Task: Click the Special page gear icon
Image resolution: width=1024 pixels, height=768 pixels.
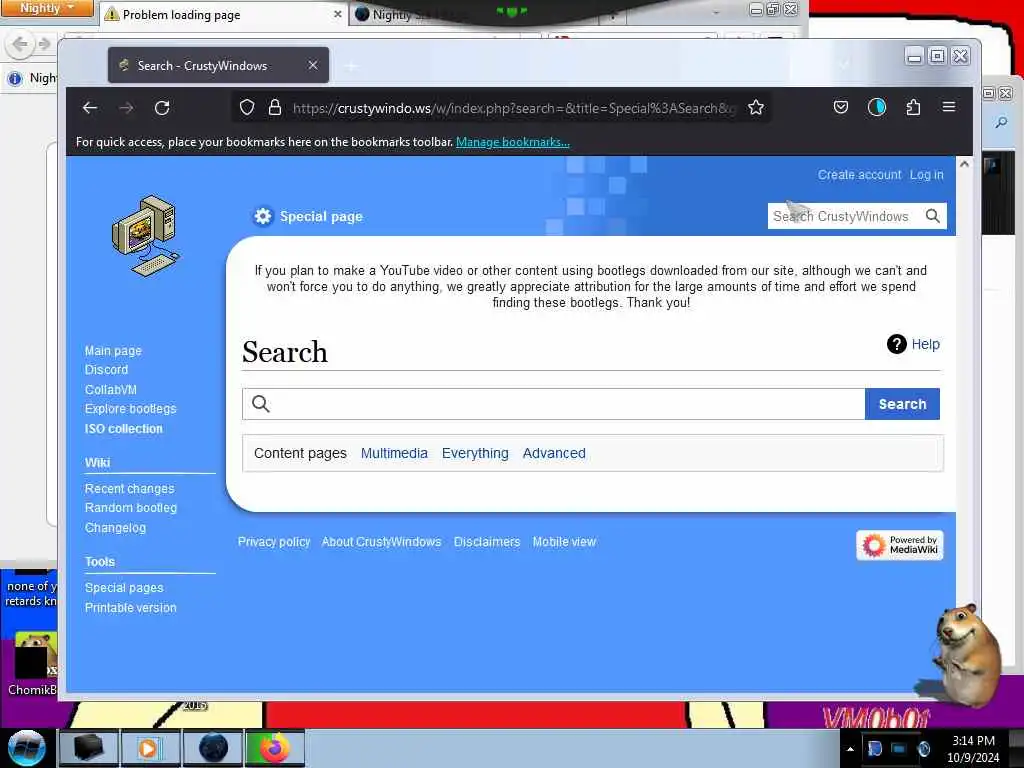Action: tap(263, 216)
